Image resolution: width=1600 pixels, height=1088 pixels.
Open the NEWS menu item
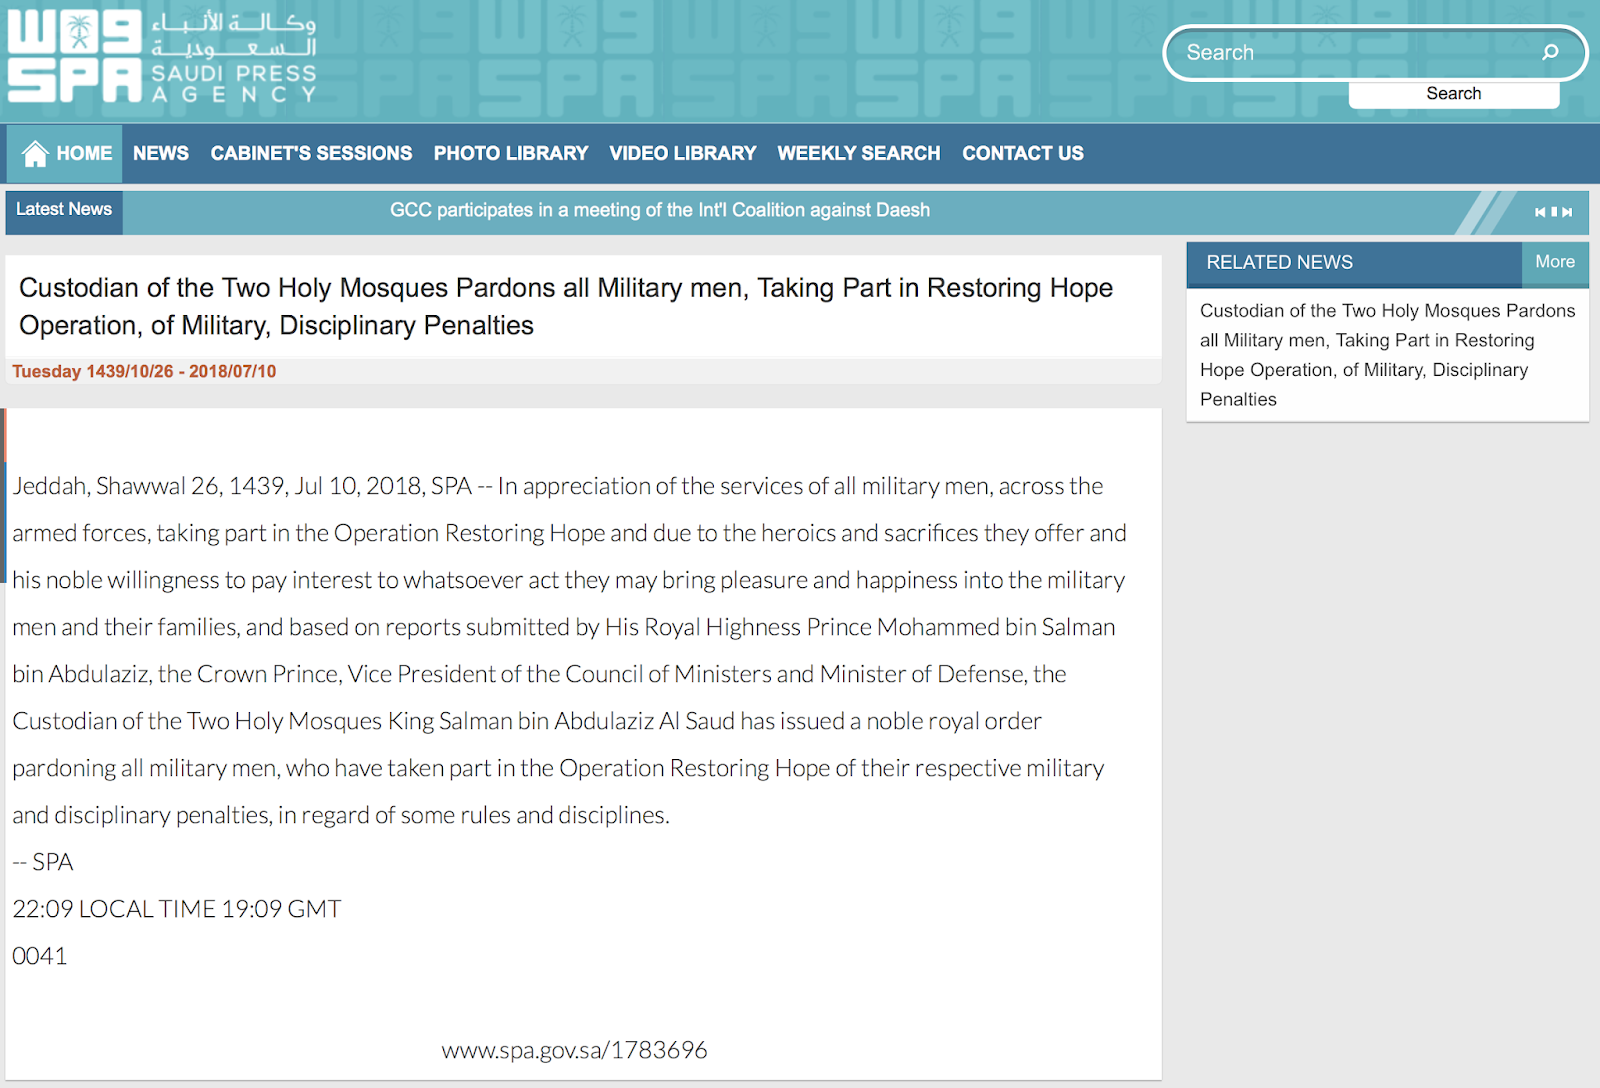coord(161,153)
